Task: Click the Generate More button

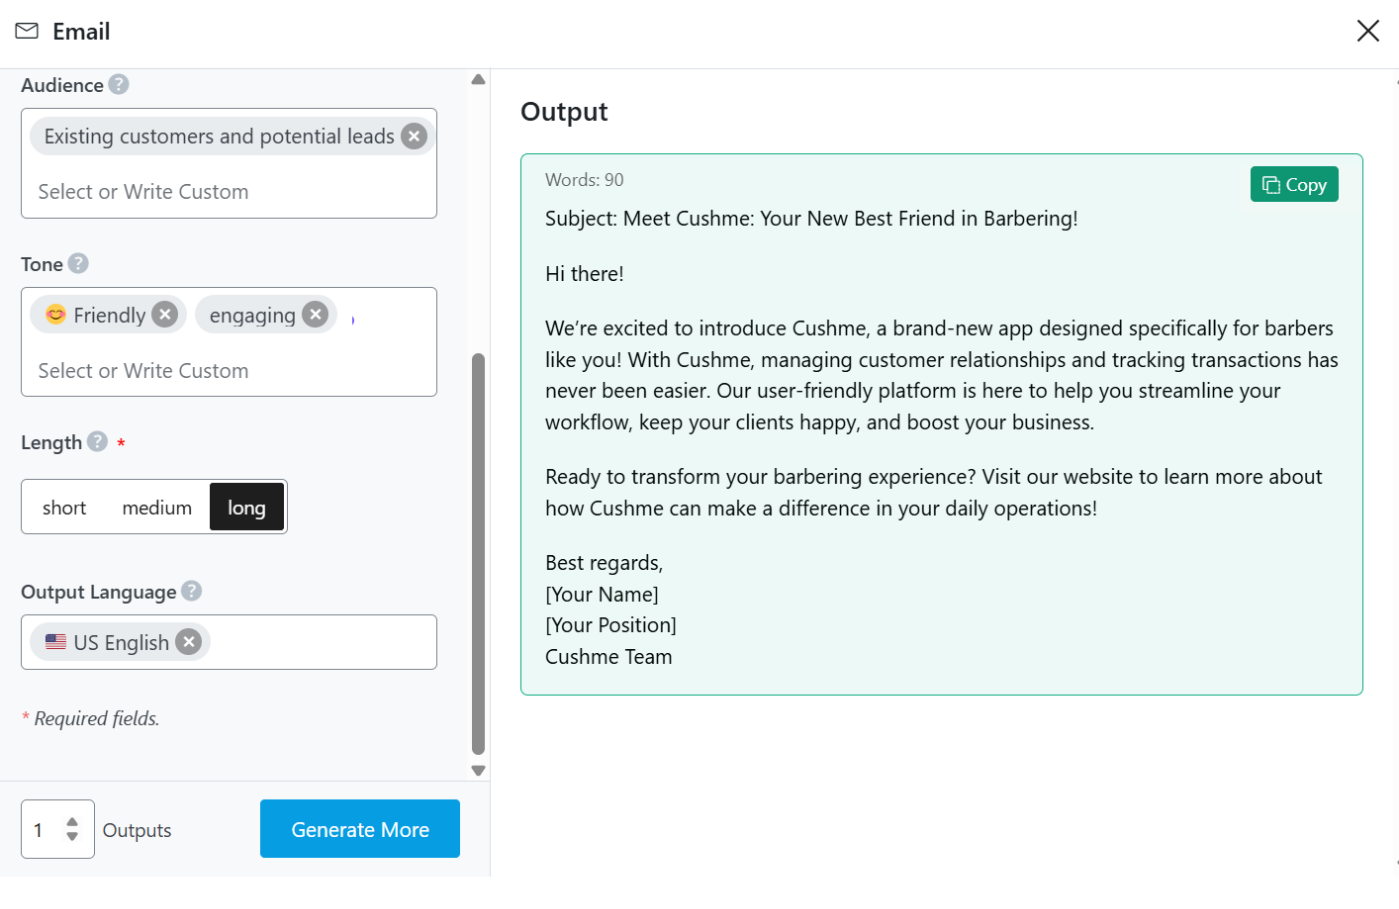Action: pyautogui.click(x=360, y=829)
